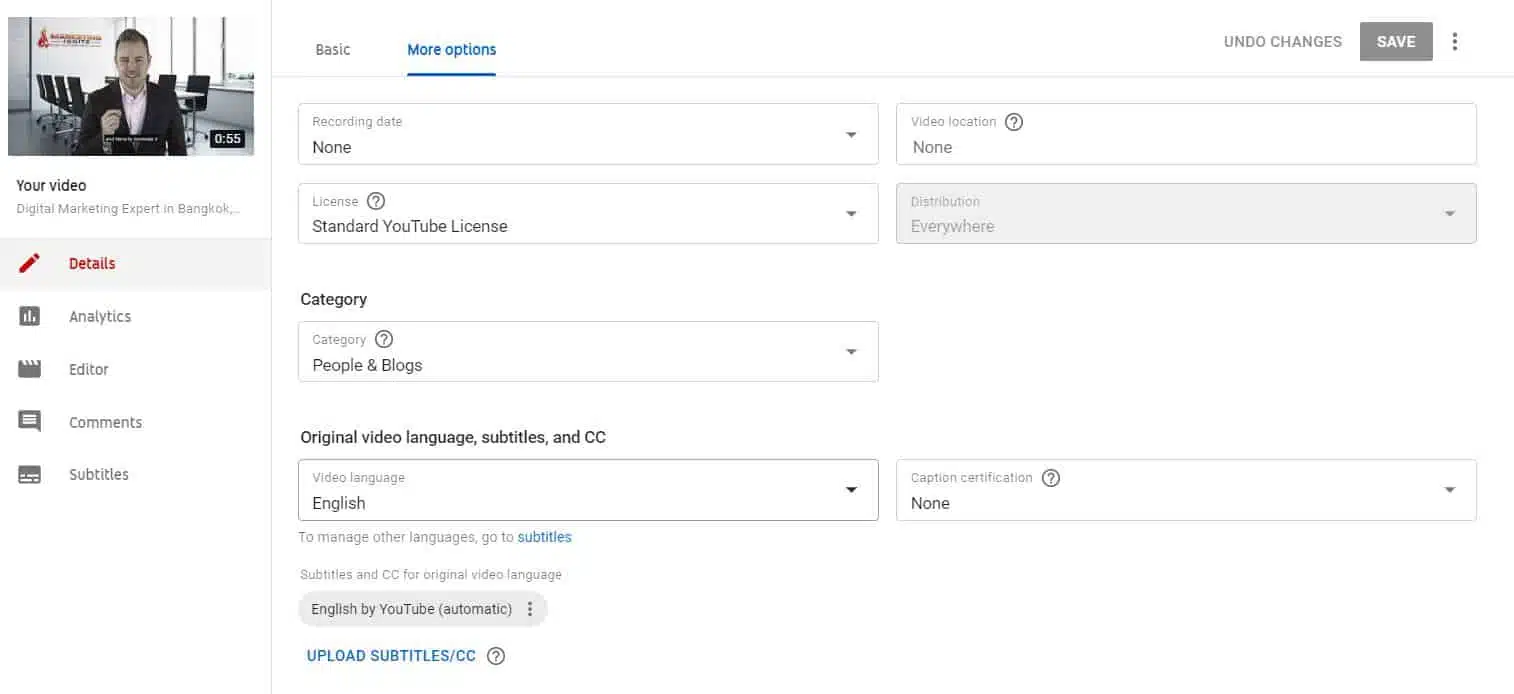
Task: Switch to the Basic tab
Action: click(333, 49)
